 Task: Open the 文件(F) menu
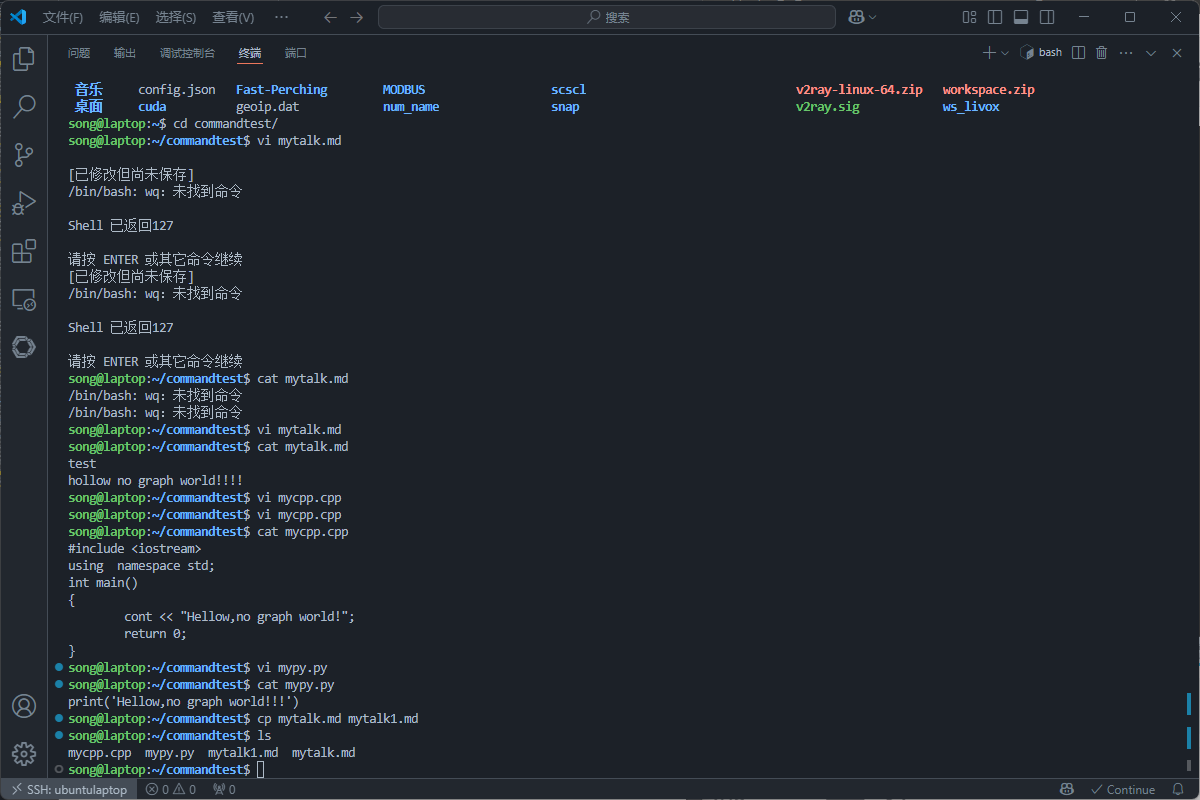click(x=63, y=17)
